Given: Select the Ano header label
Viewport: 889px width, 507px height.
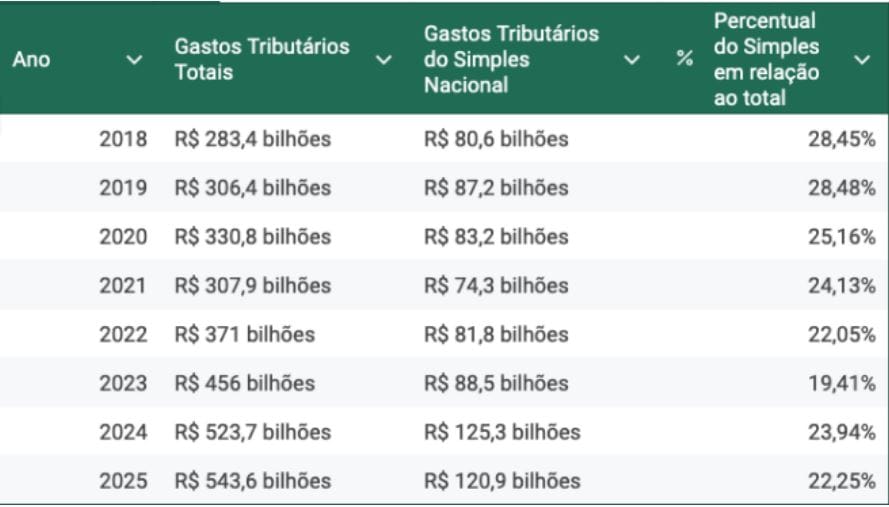Looking at the screenshot, I should click(31, 60).
